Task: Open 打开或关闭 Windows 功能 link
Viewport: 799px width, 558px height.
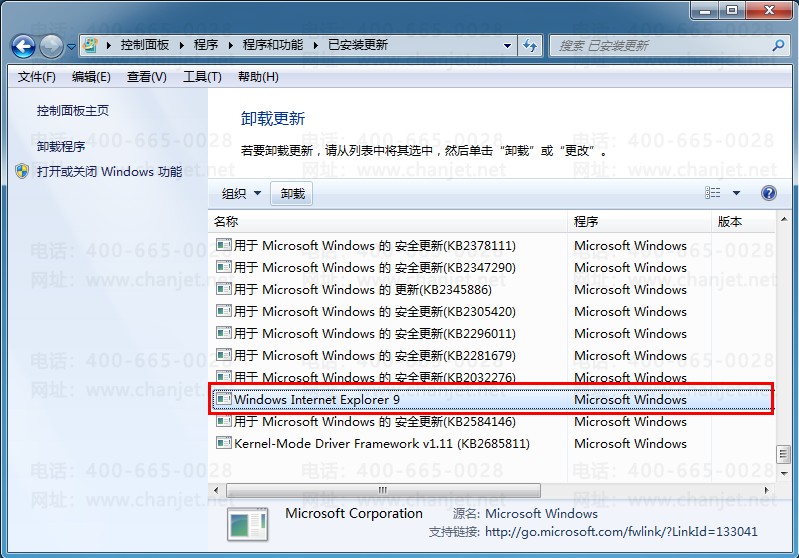Action: [x=110, y=172]
